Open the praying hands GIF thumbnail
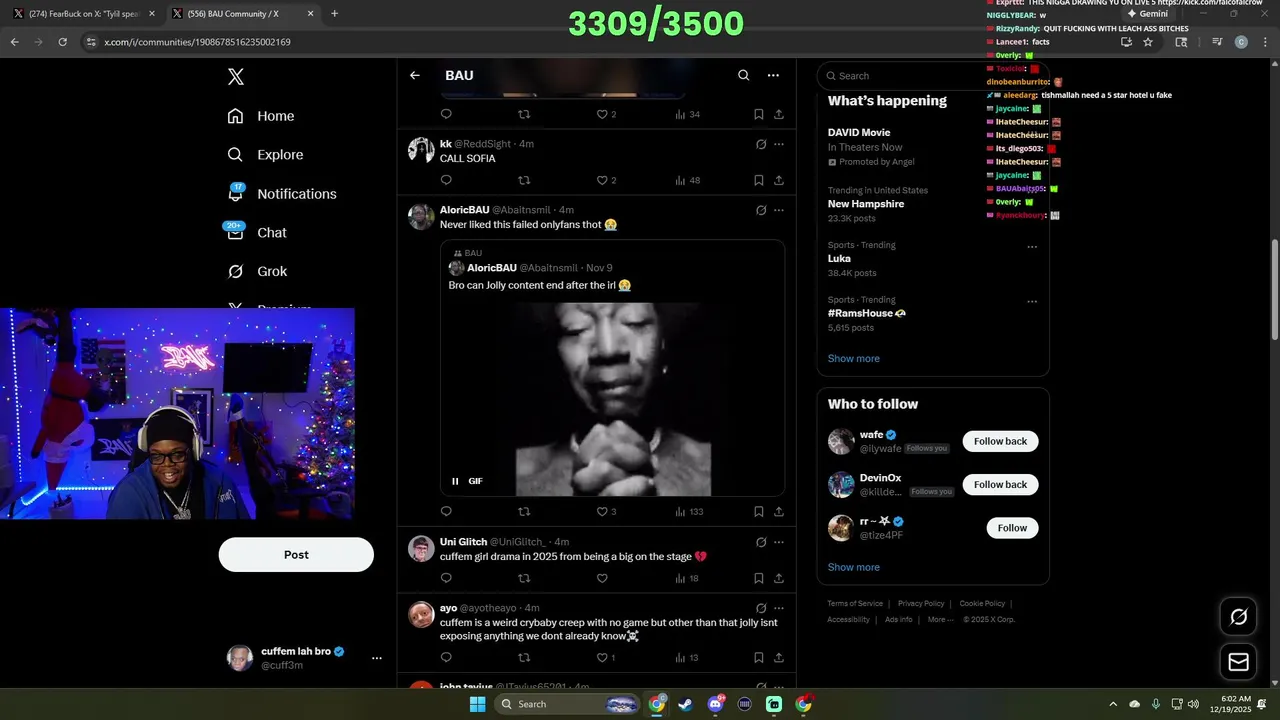The image size is (1280, 720). (x=613, y=399)
